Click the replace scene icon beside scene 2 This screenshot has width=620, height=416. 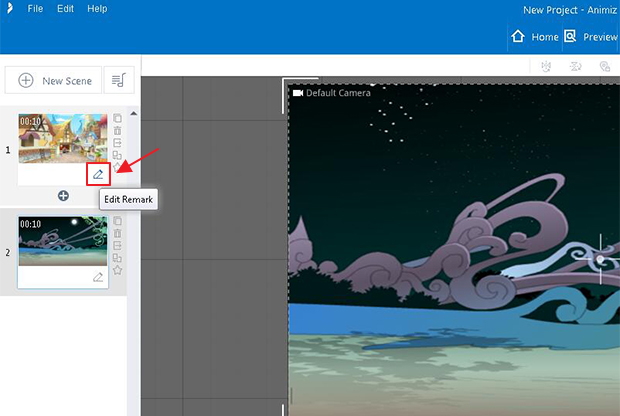(117, 258)
